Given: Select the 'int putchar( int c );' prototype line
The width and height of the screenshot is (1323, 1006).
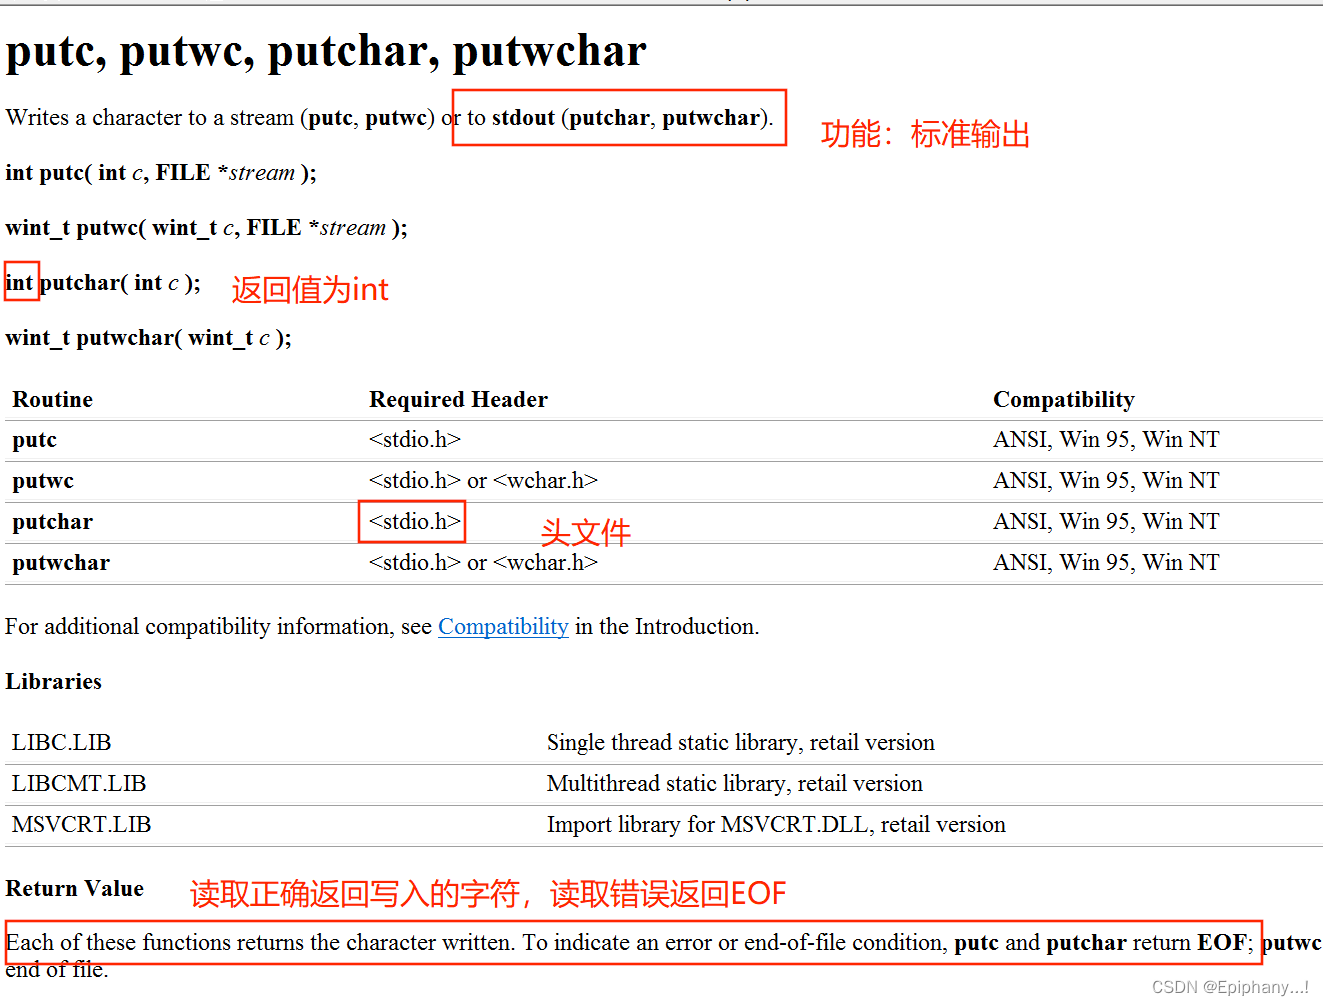Looking at the screenshot, I should (103, 283).
